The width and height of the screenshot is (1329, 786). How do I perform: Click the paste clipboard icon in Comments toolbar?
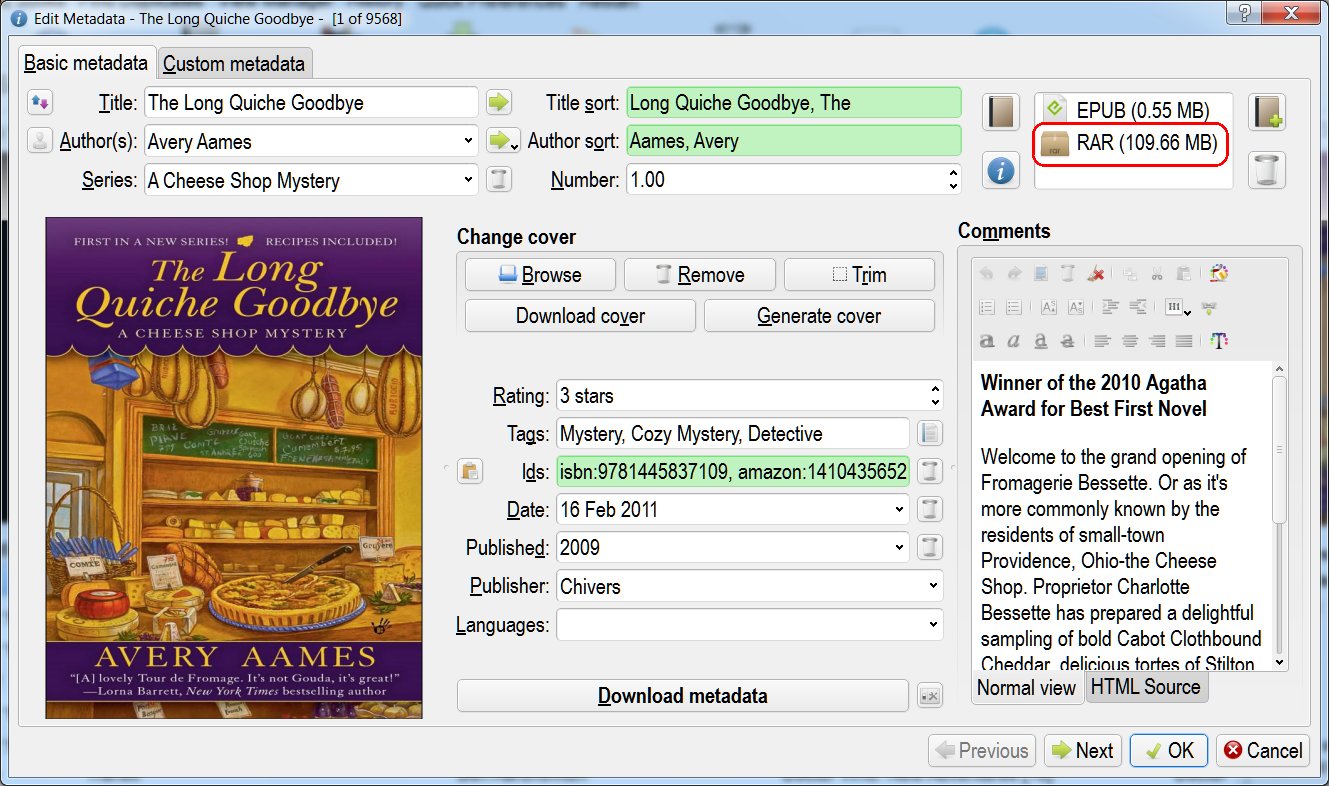1184,274
